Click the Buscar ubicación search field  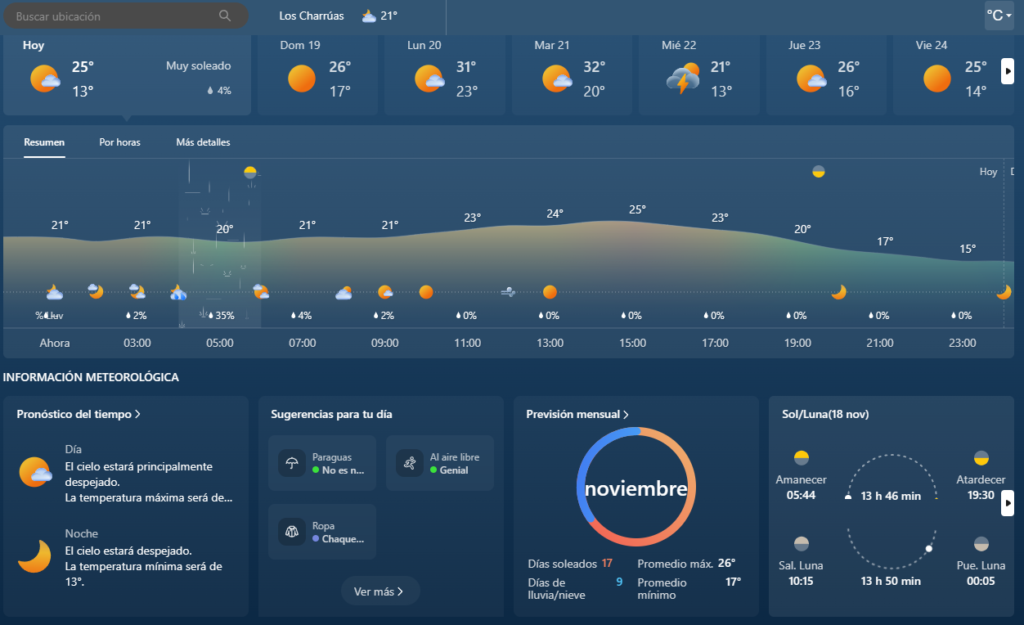(110, 16)
